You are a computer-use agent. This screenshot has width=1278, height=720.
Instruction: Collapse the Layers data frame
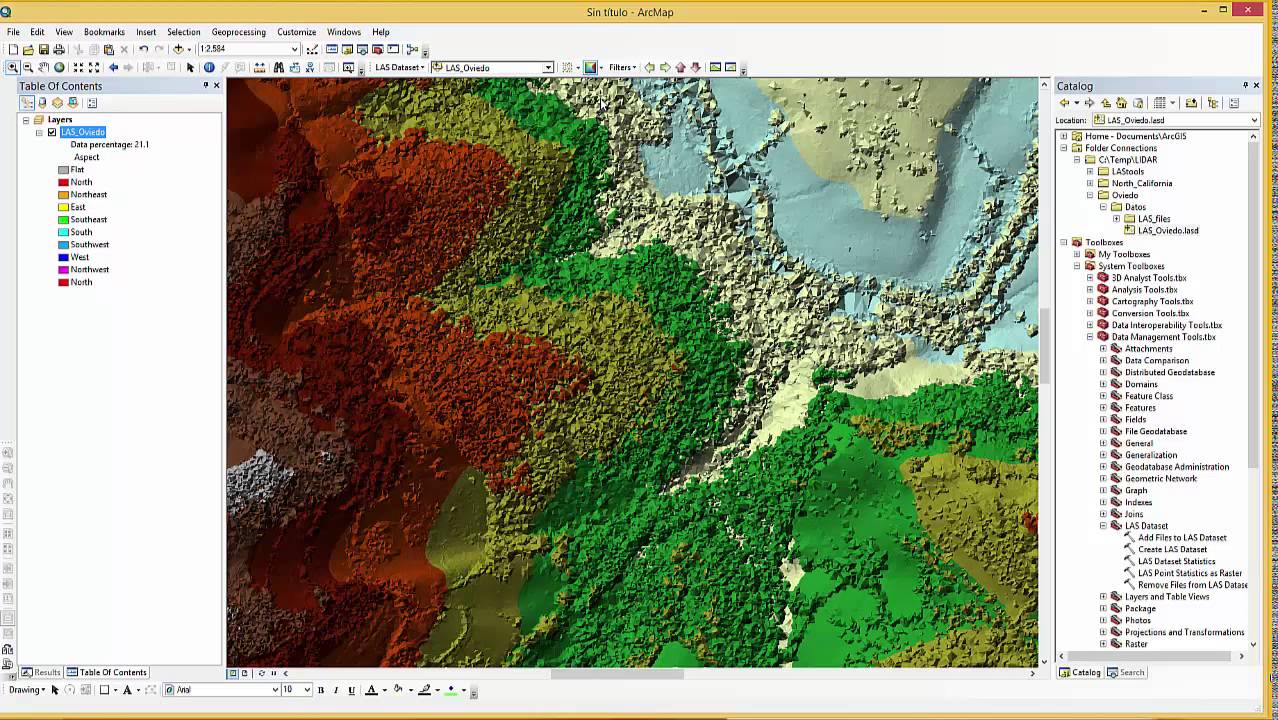tap(26, 120)
